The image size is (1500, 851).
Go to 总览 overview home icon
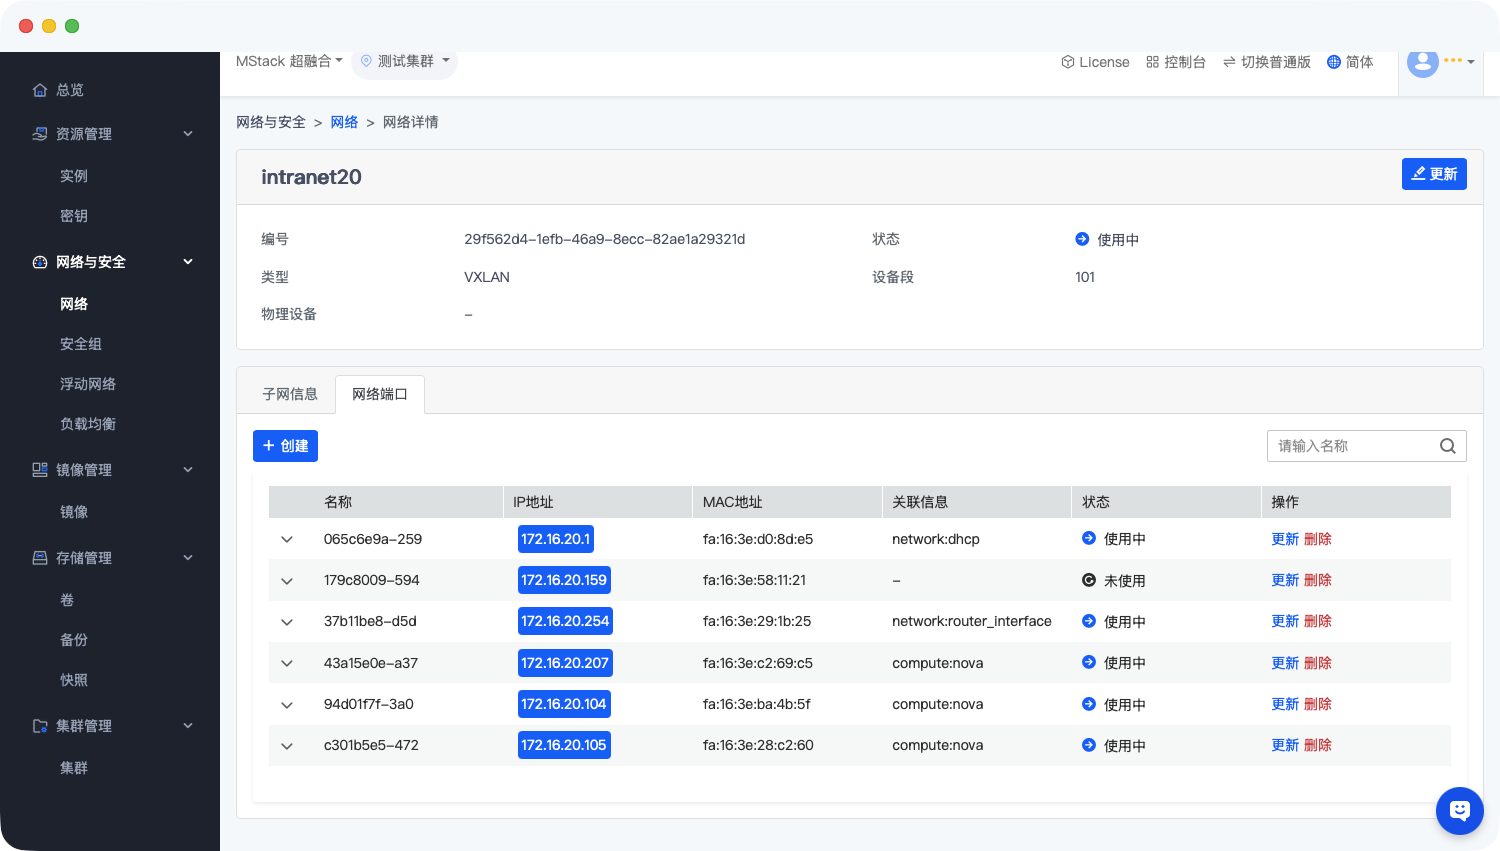tap(40, 90)
